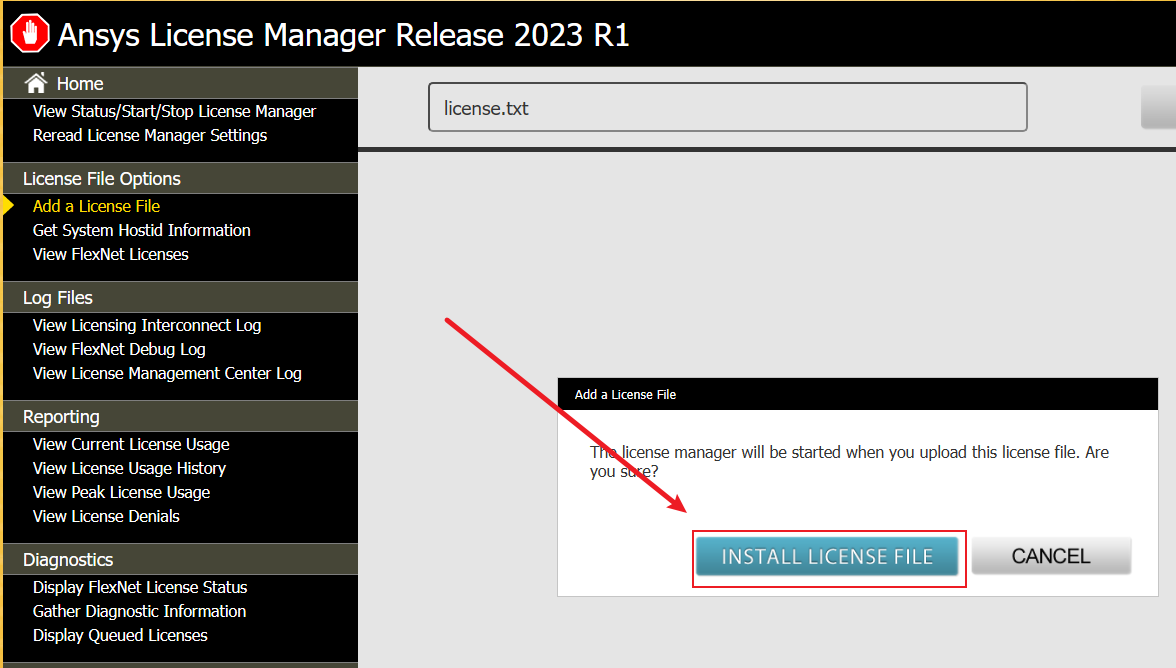The height and width of the screenshot is (668, 1176).
Task: Click the Reporting section header
Action: tap(181, 417)
